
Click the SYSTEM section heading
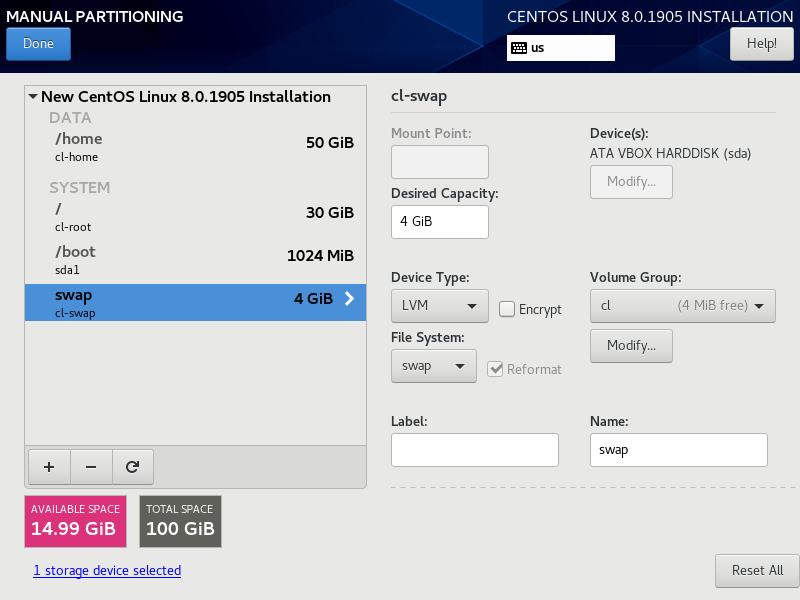pos(80,188)
